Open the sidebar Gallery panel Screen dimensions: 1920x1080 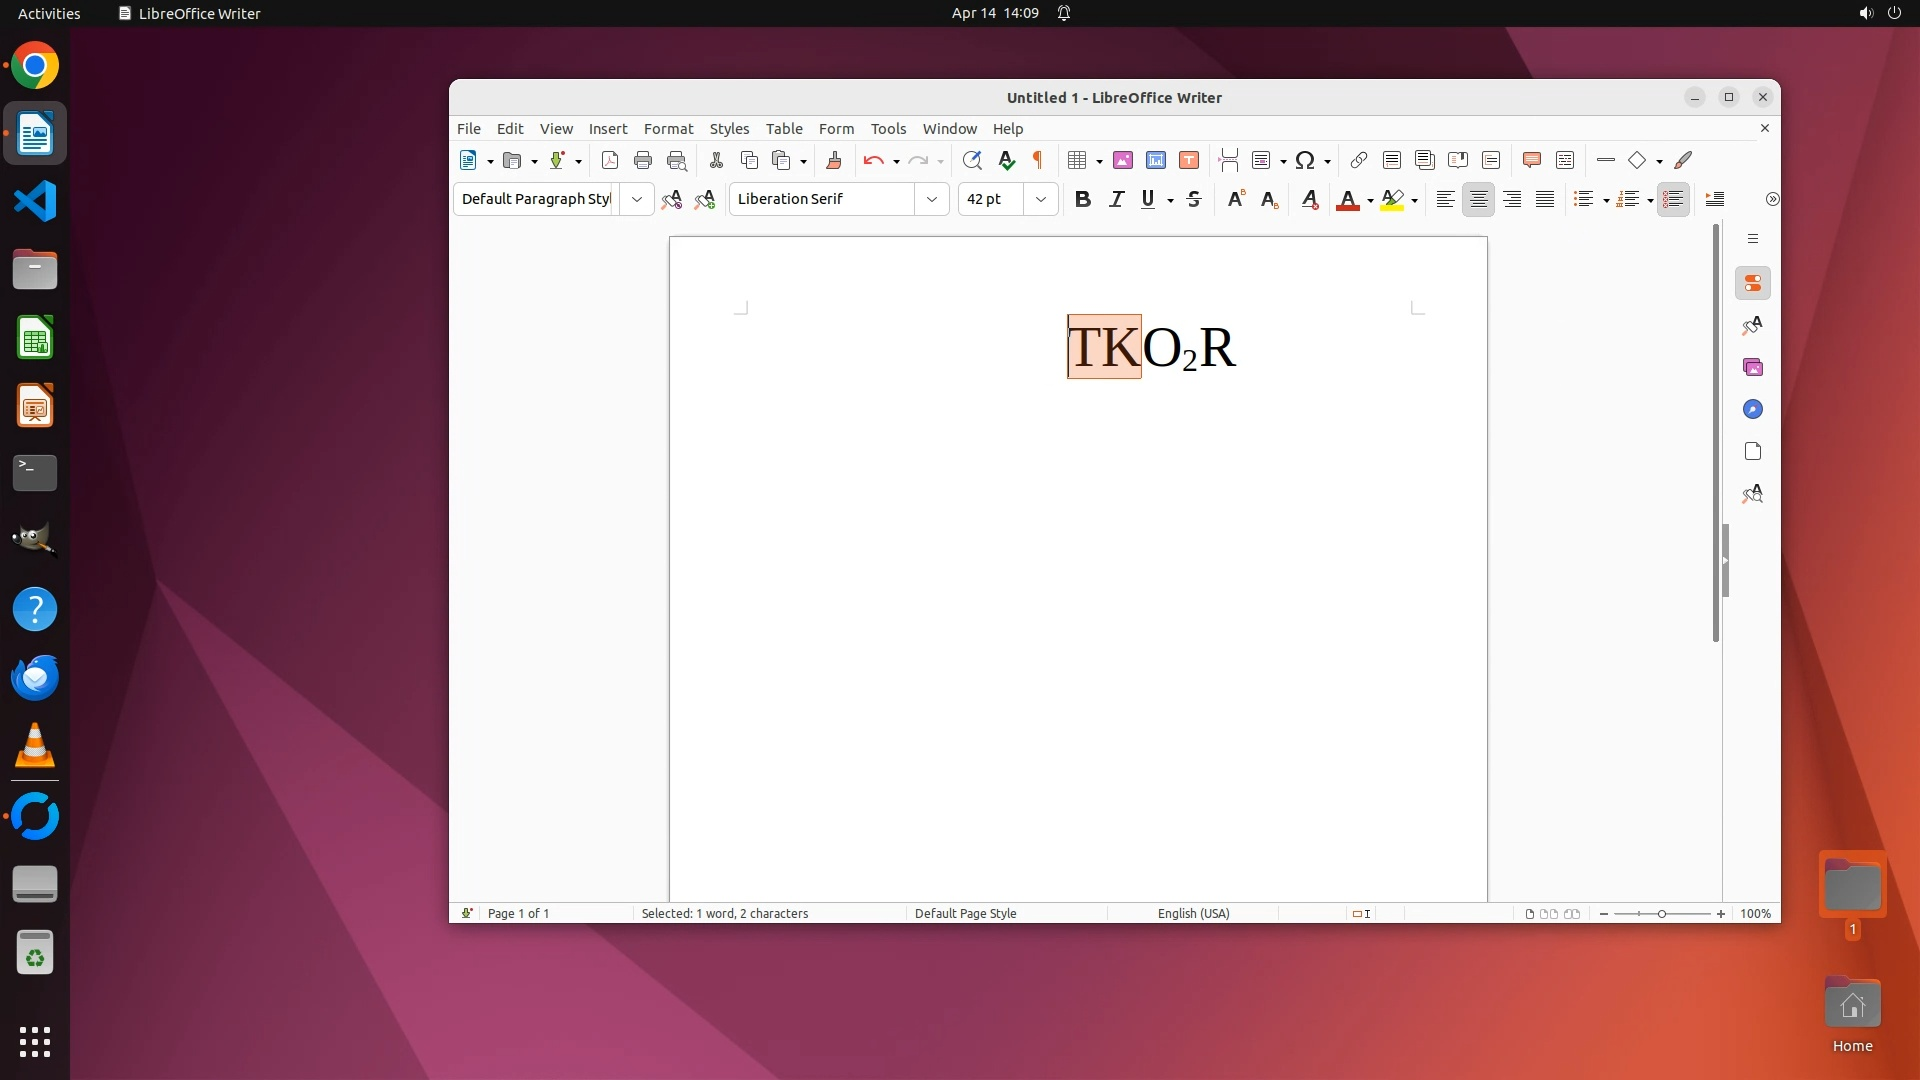(1752, 367)
